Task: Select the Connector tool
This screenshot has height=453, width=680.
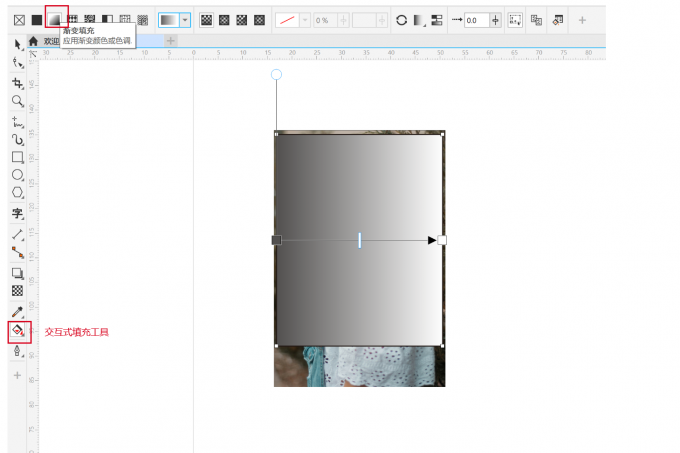Action: coord(17,252)
